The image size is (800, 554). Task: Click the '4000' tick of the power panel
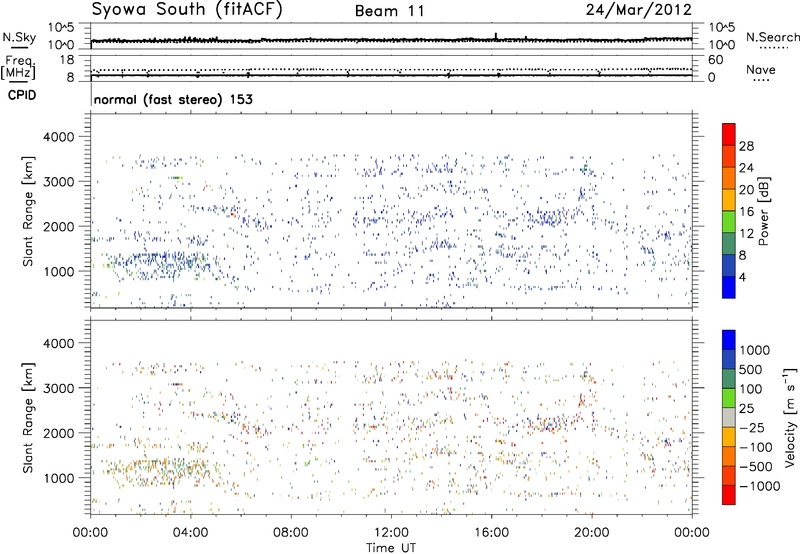pyautogui.click(x=59, y=137)
